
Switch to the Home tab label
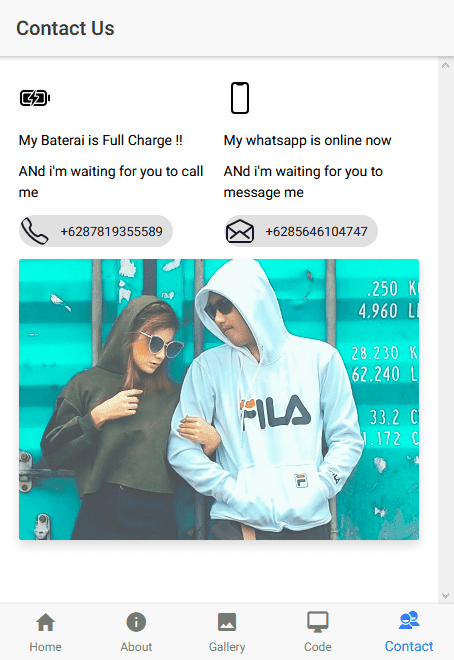(x=45, y=647)
